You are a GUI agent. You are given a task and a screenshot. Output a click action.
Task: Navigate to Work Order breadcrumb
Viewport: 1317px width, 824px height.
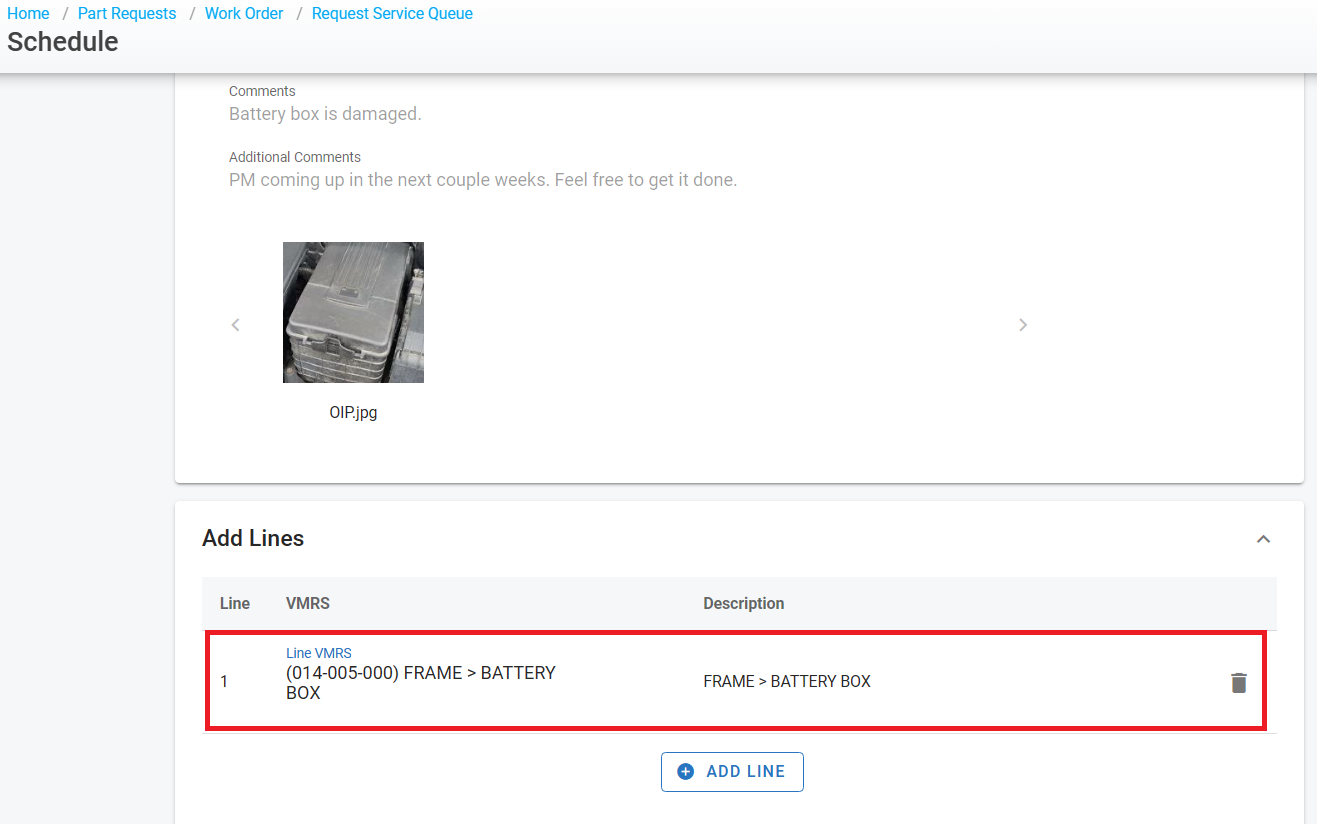(x=244, y=14)
